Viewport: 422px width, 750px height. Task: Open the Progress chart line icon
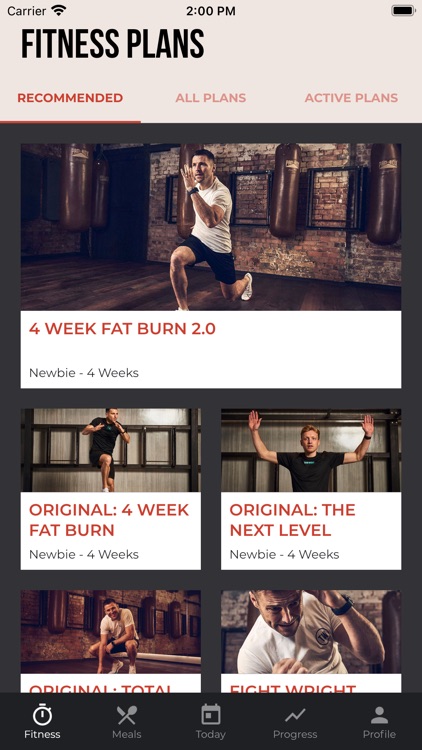(x=295, y=716)
